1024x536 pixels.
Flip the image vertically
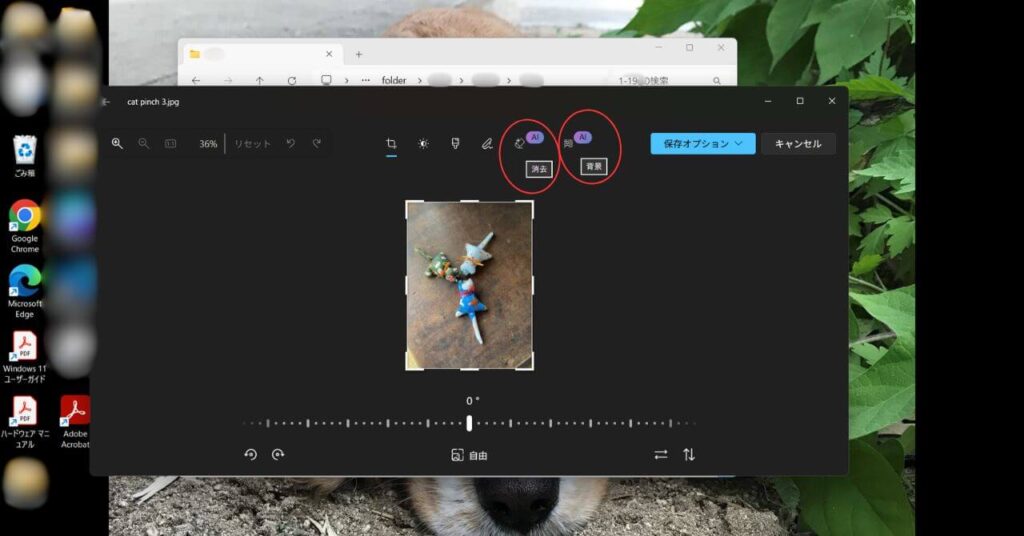pyautogui.click(x=689, y=454)
